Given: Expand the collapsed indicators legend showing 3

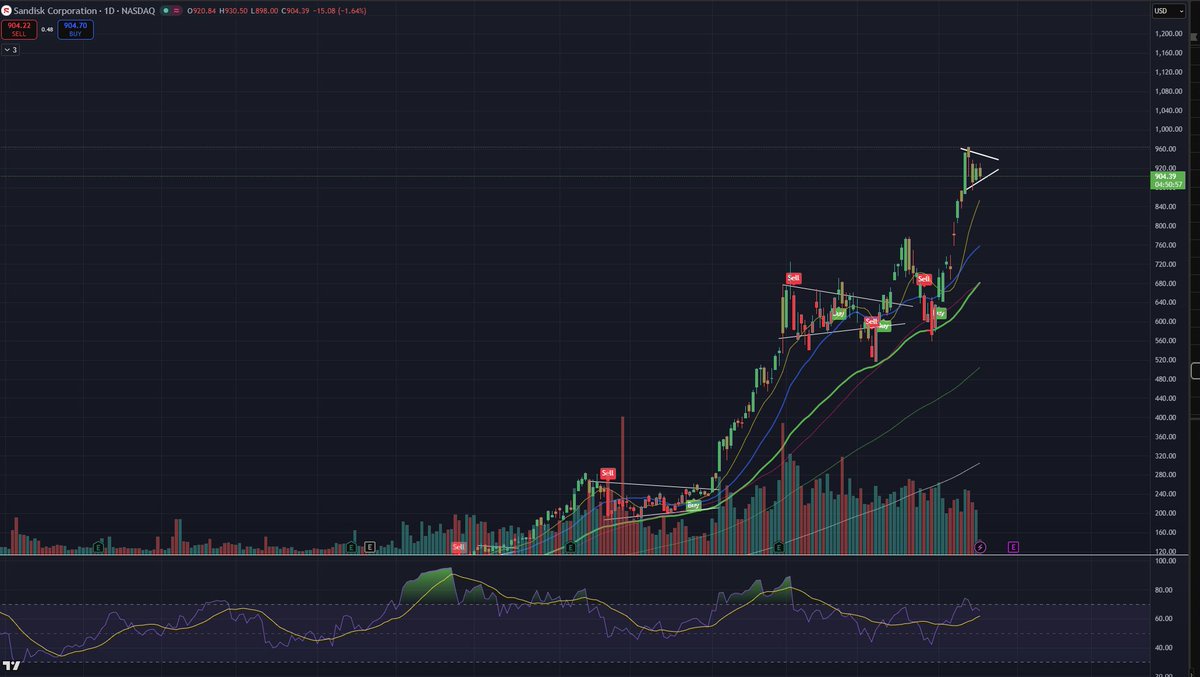Looking at the screenshot, I should [x=10, y=48].
